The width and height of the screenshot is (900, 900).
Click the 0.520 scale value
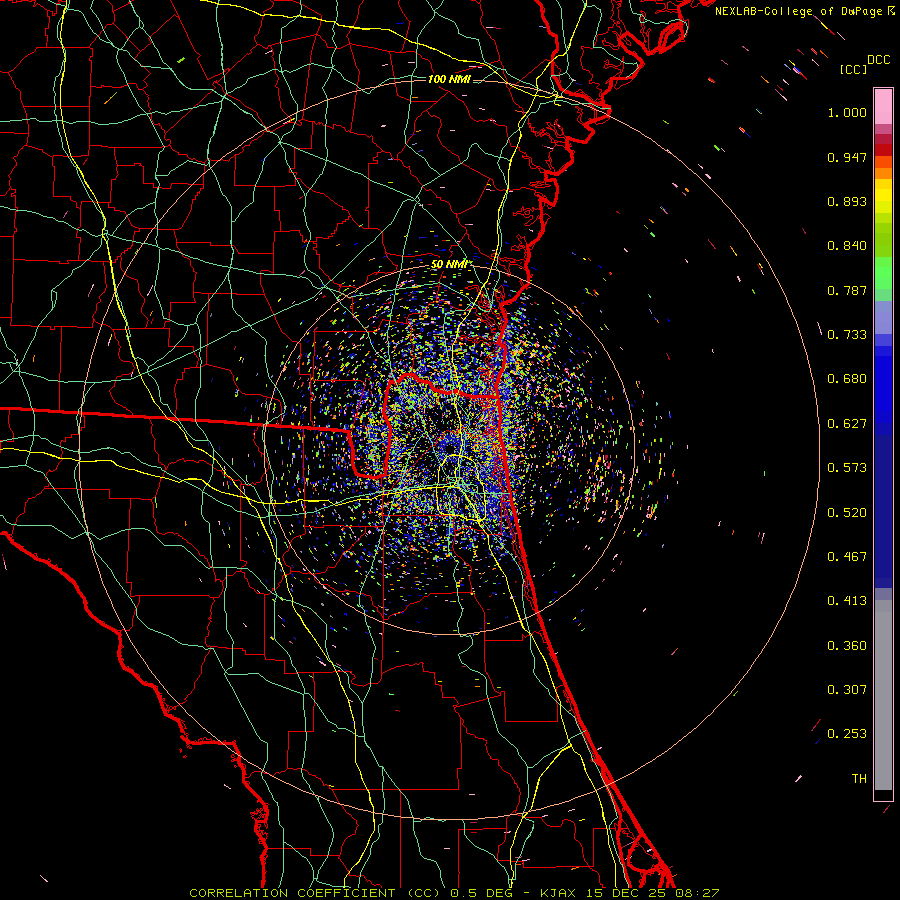pyautogui.click(x=847, y=513)
